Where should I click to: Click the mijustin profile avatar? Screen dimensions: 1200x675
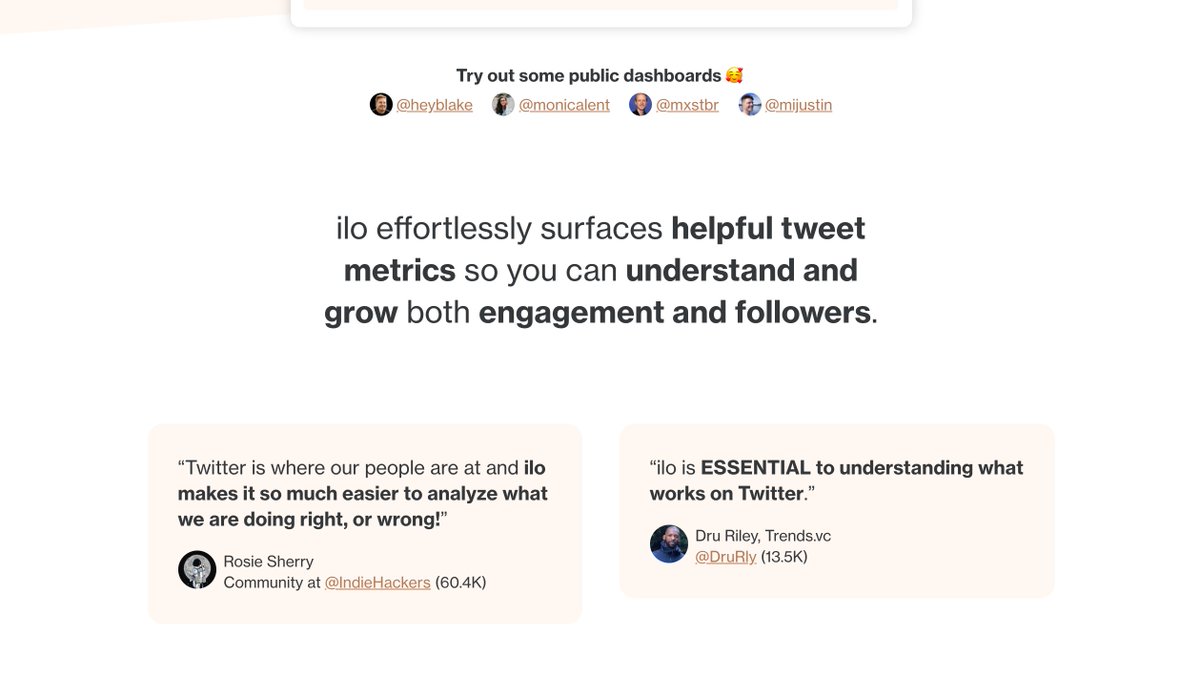click(x=750, y=105)
